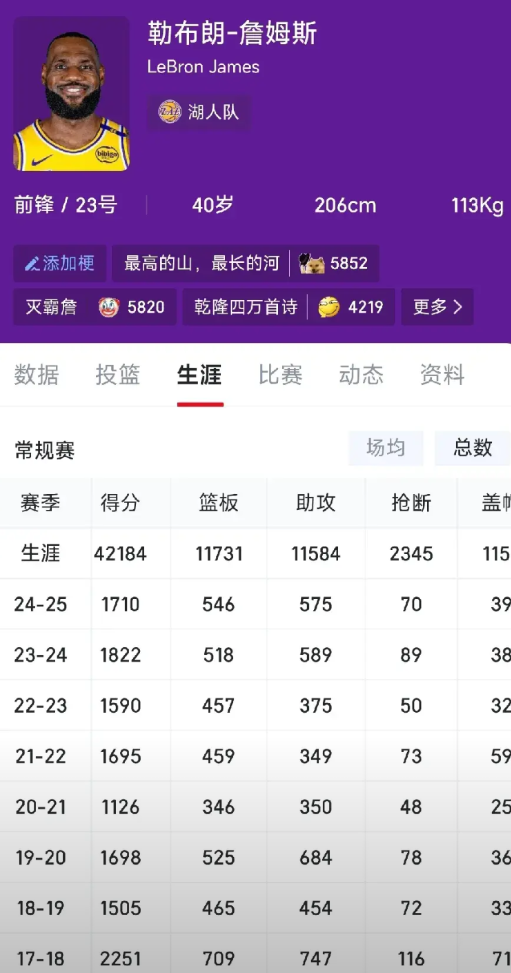Select the 乾隆四万首诗 meme tag
The height and width of the screenshot is (973, 511).
289,307
